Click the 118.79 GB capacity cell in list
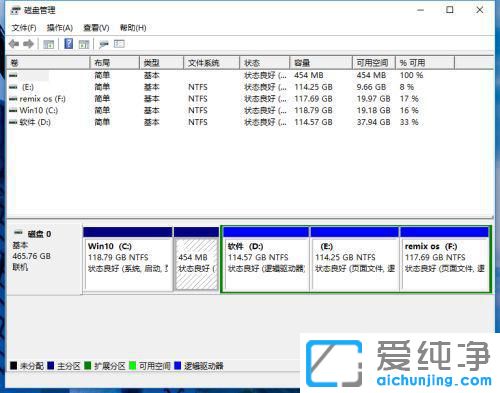 313,110
